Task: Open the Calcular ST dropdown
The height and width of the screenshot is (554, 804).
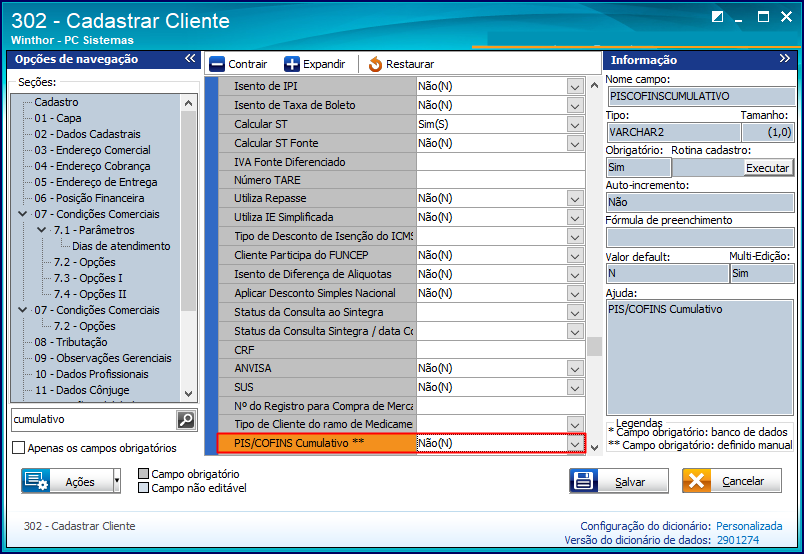Action: [575, 124]
